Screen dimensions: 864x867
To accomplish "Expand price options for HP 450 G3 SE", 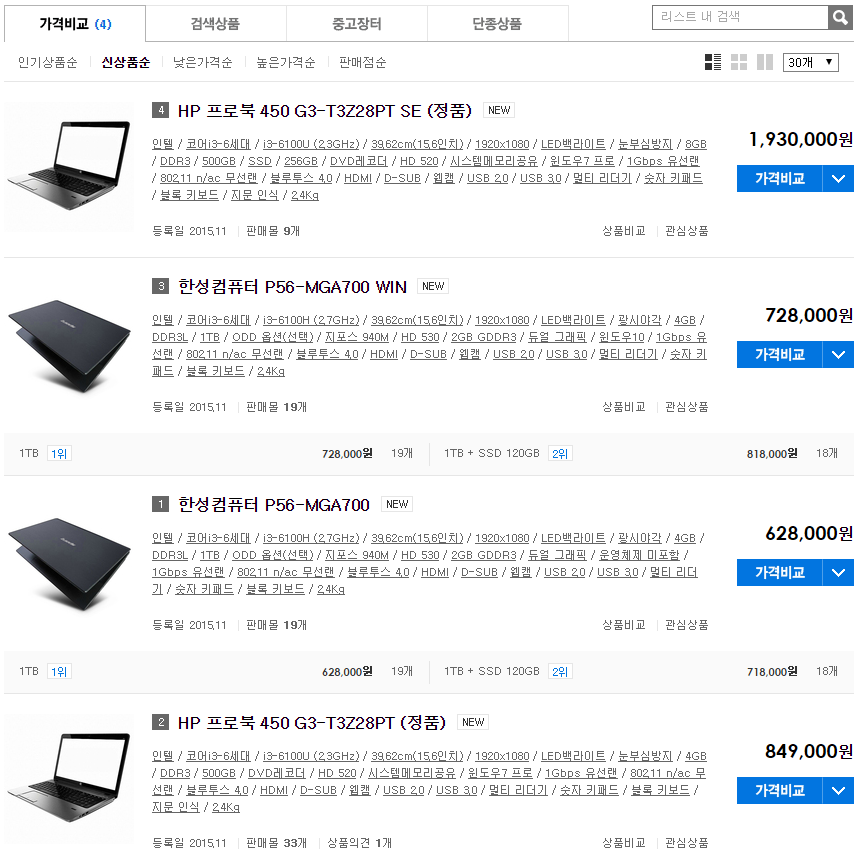I will point(838,179).
